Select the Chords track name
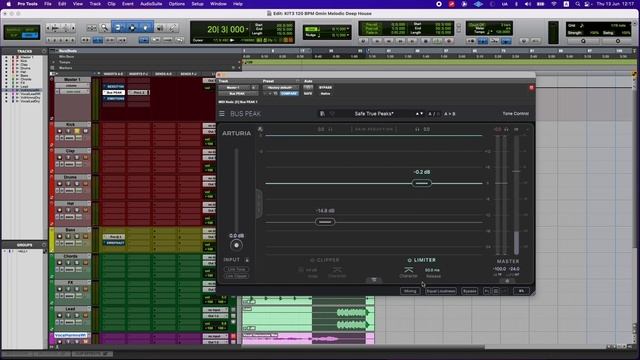The image size is (640, 360). [x=71, y=256]
